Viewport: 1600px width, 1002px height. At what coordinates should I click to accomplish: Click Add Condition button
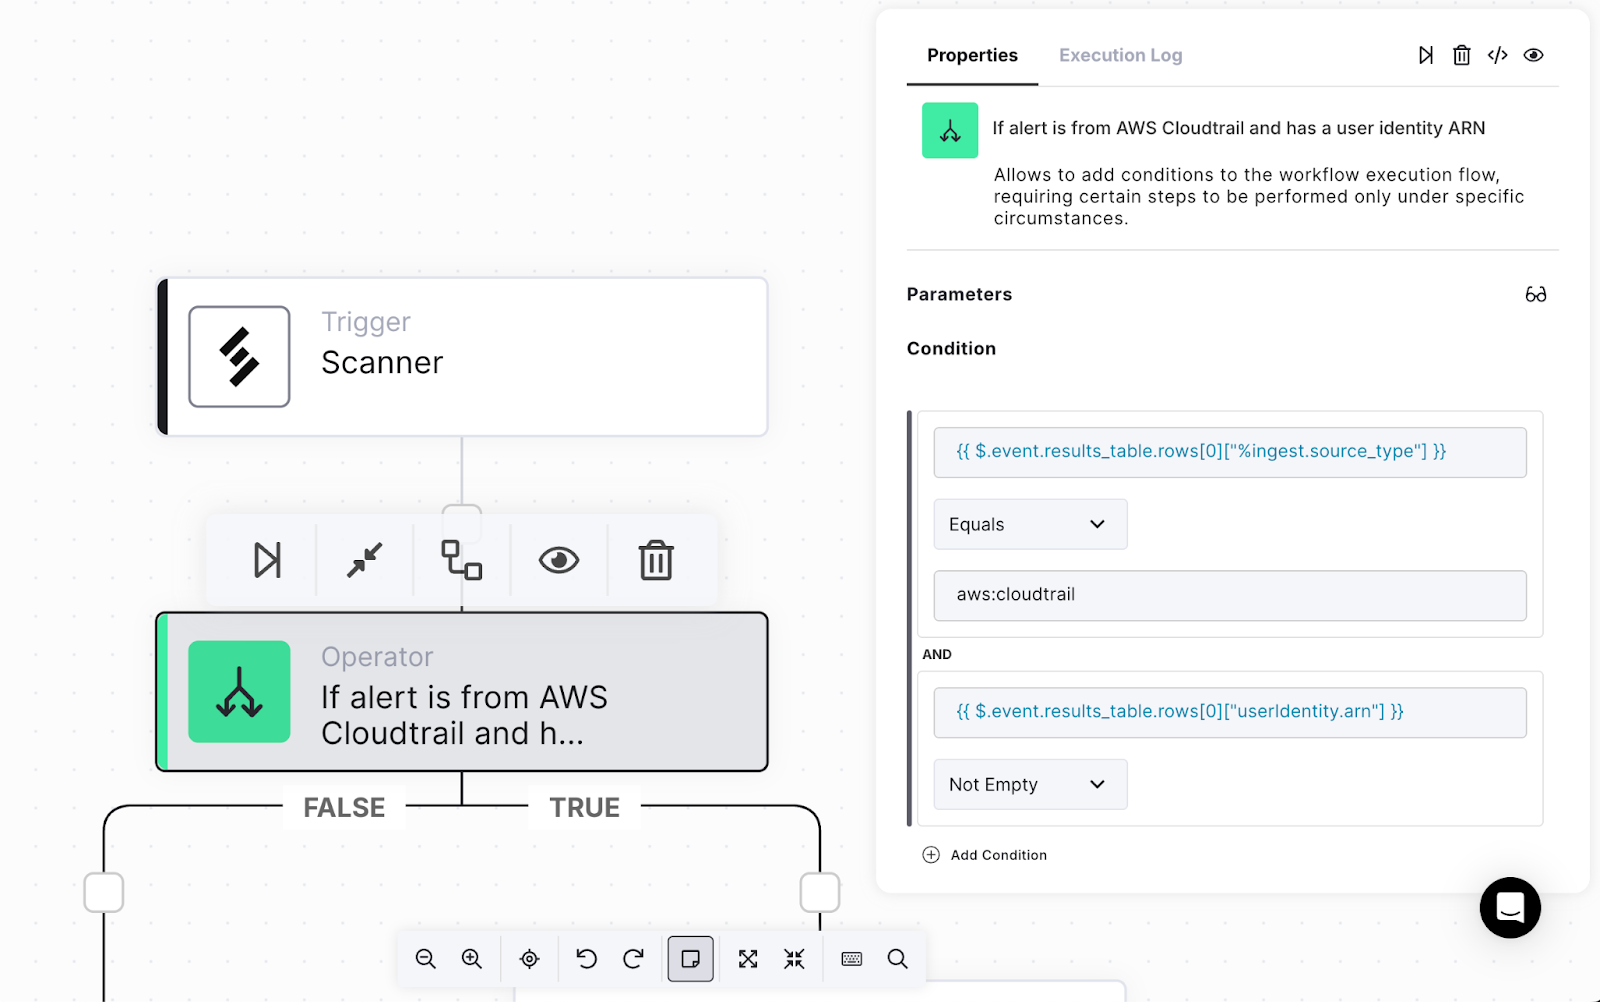985,855
